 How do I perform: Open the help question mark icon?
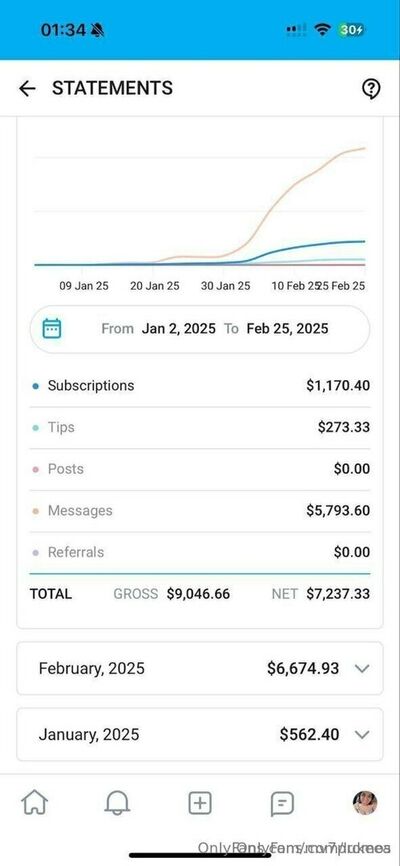coord(371,88)
